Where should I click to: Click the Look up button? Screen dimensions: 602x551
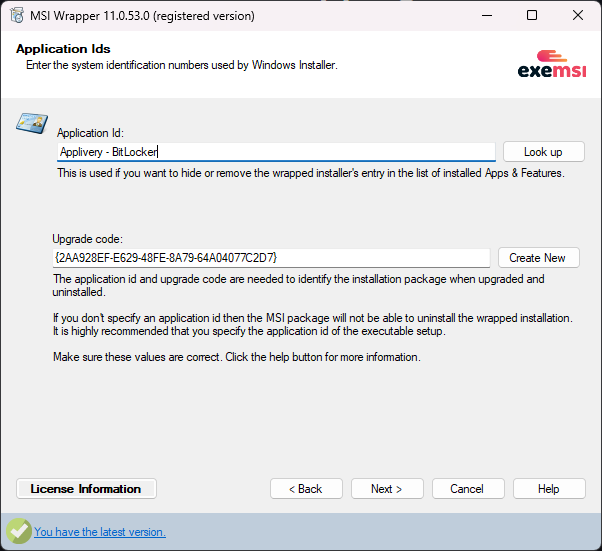(x=544, y=152)
